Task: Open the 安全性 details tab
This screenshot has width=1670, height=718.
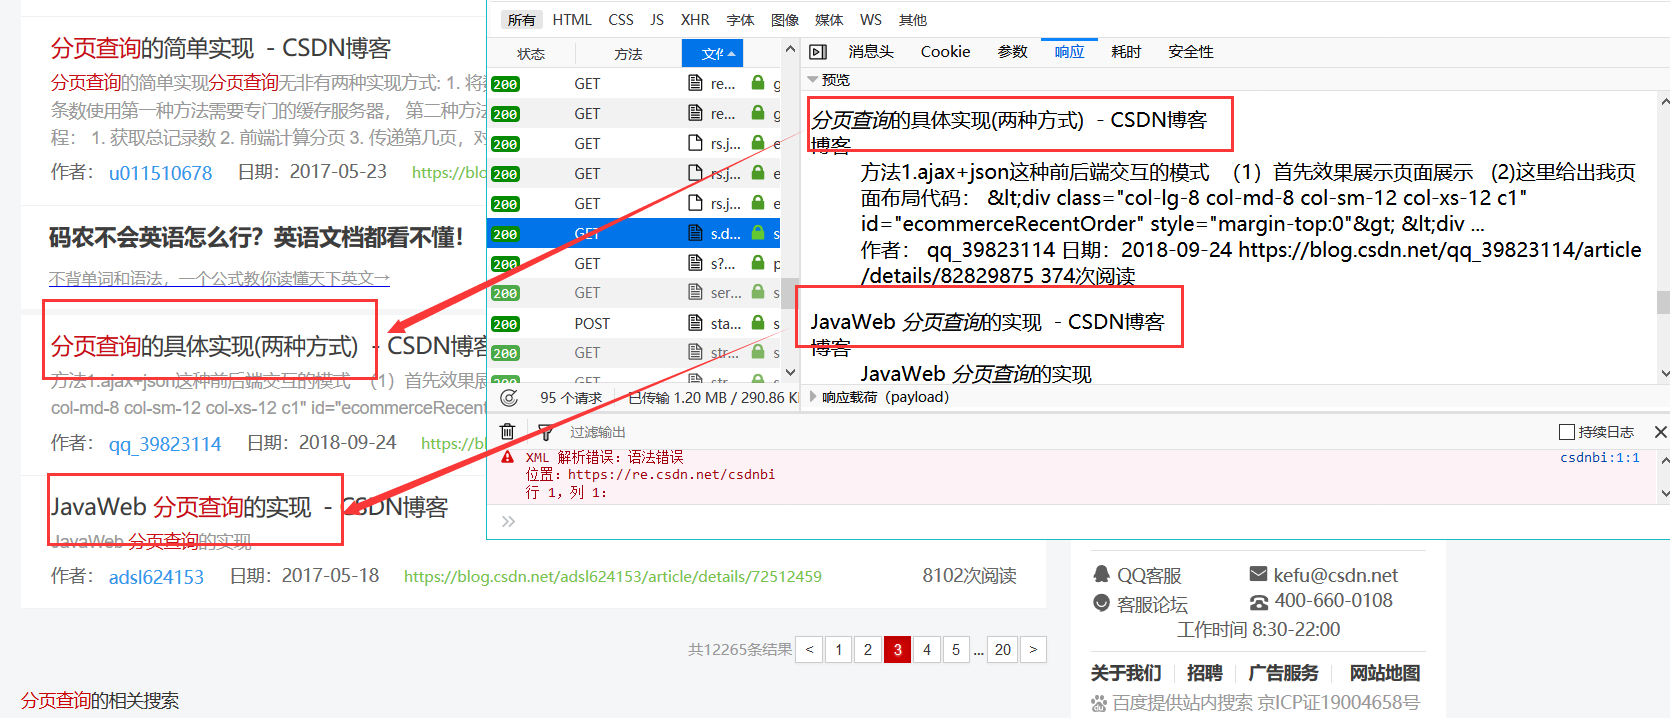Action: point(1191,52)
